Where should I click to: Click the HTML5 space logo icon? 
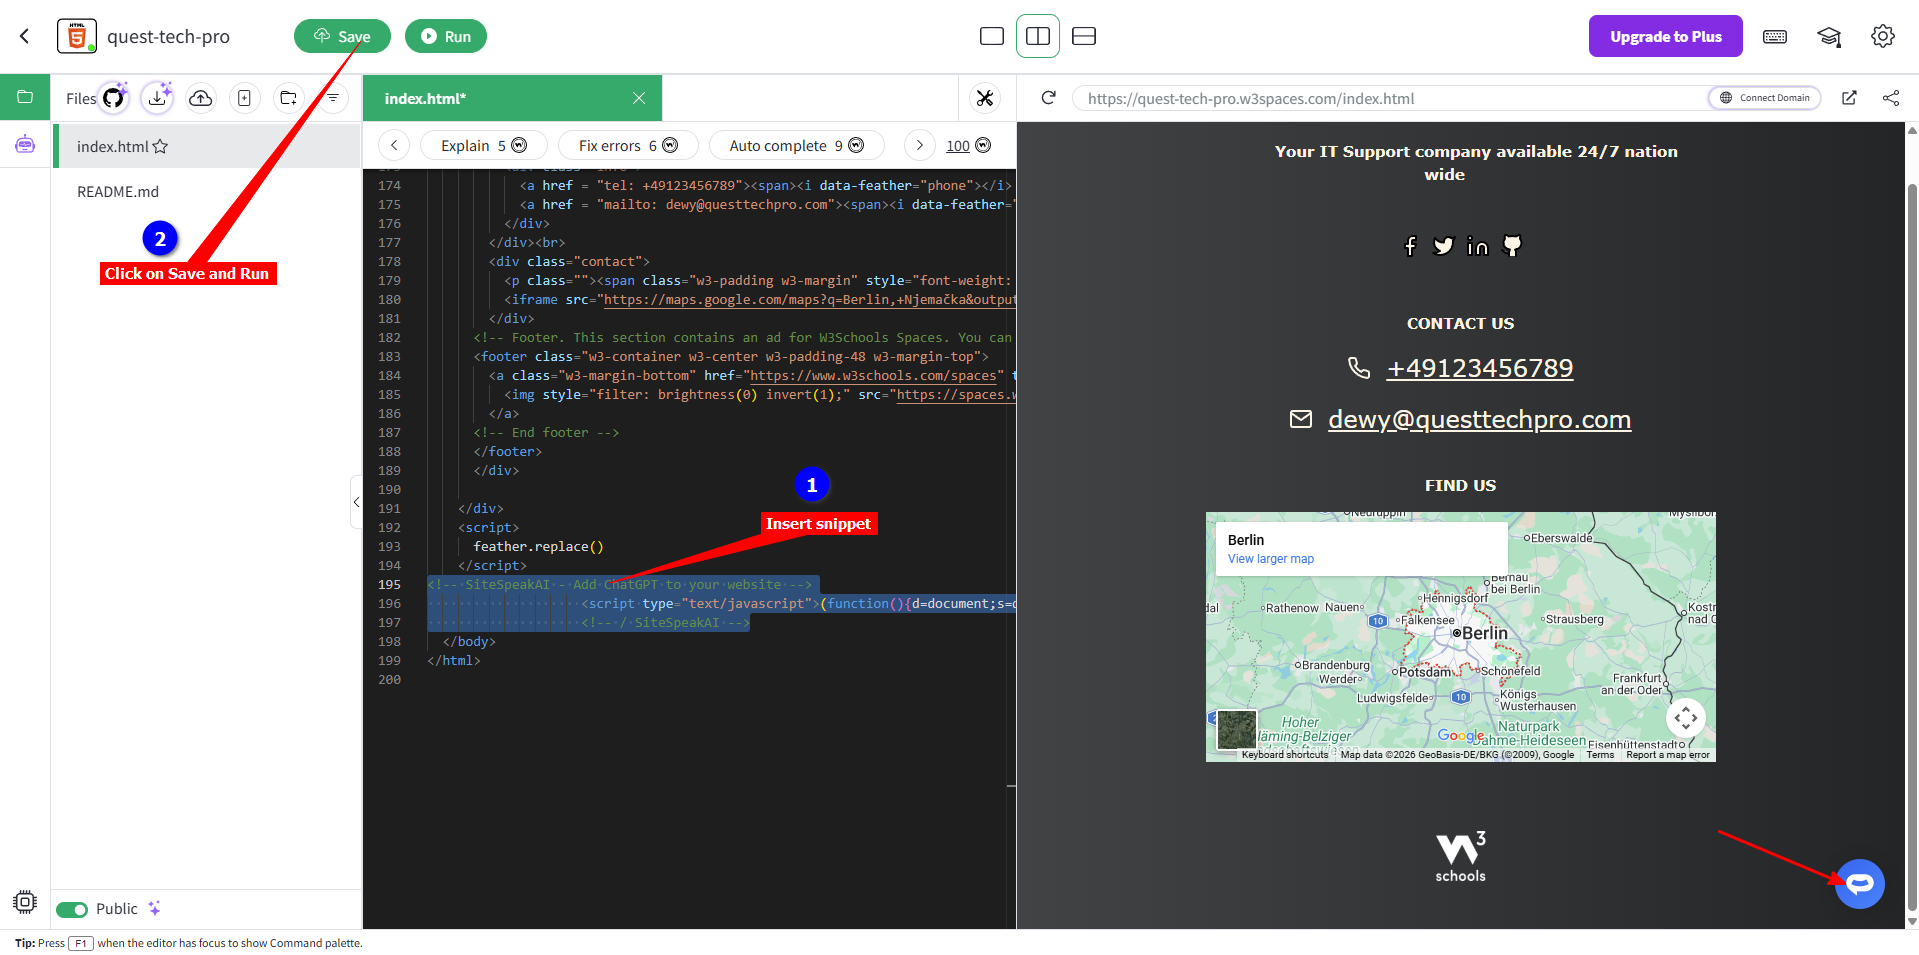77,36
